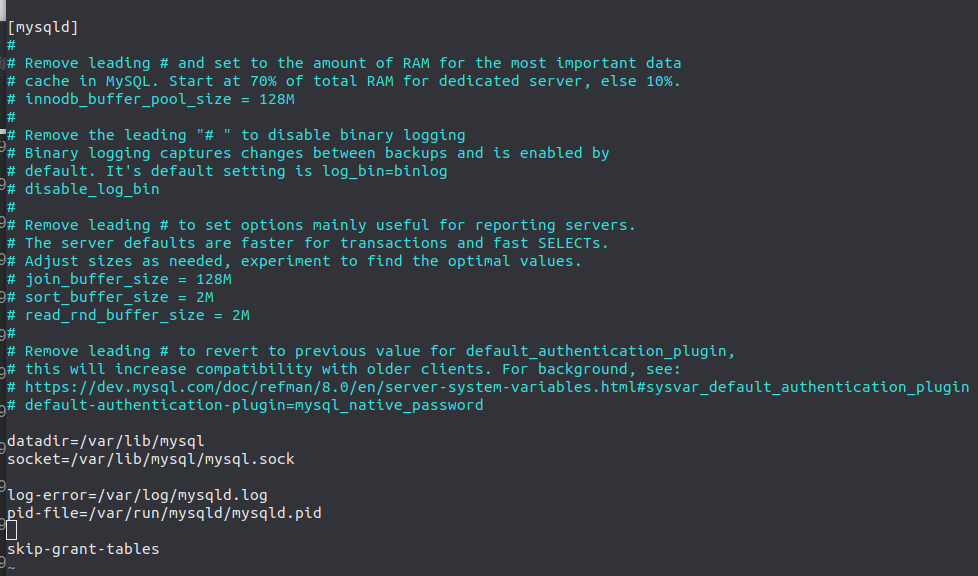Viewport: 978px width, 576px height.
Task: Click the log_bin=binlog text in comment
Action: pos(385,171)
